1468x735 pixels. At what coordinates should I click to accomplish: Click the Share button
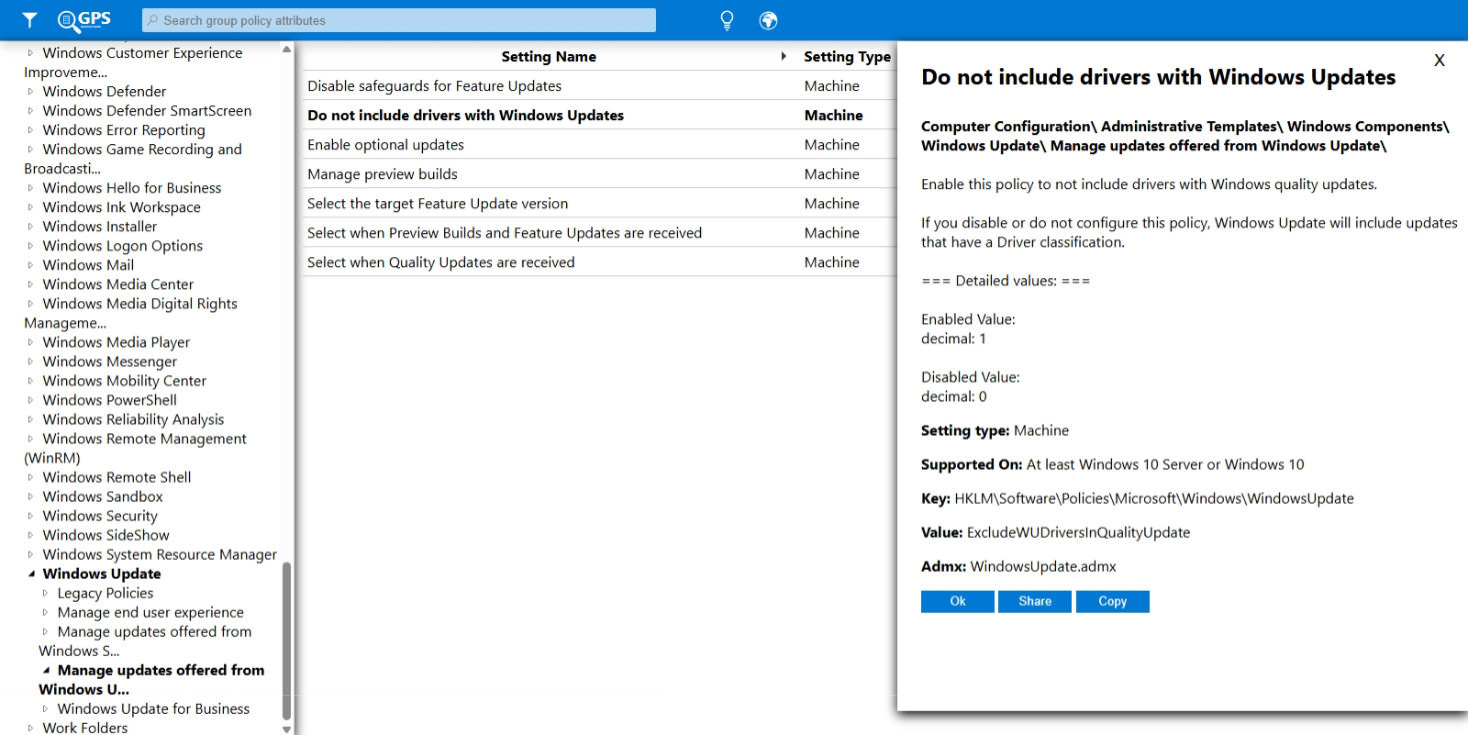(x=1035, y=601)
